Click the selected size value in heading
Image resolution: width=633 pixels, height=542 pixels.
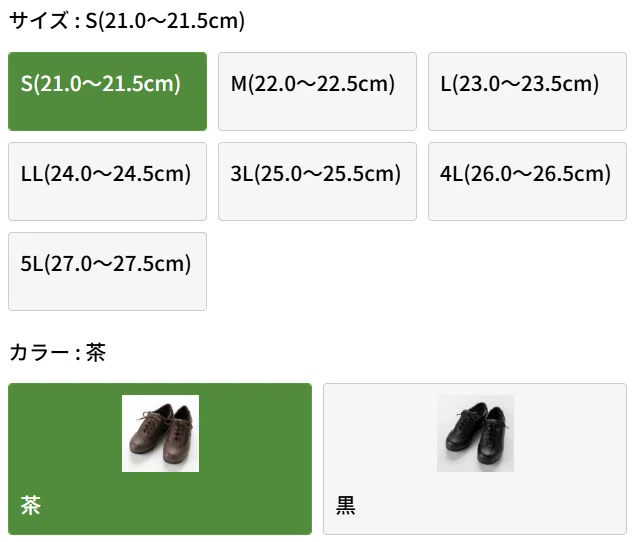(165, 21)
